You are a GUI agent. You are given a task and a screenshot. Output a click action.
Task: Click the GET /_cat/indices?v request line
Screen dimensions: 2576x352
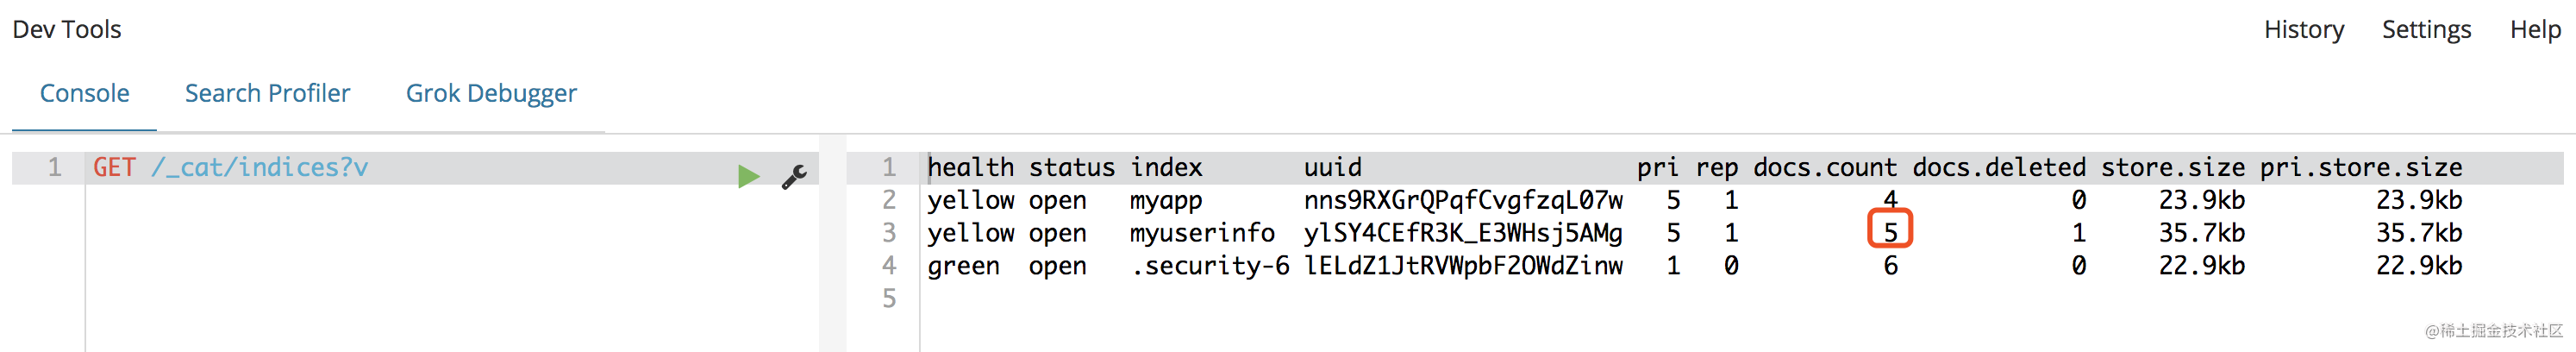(230, 167)
